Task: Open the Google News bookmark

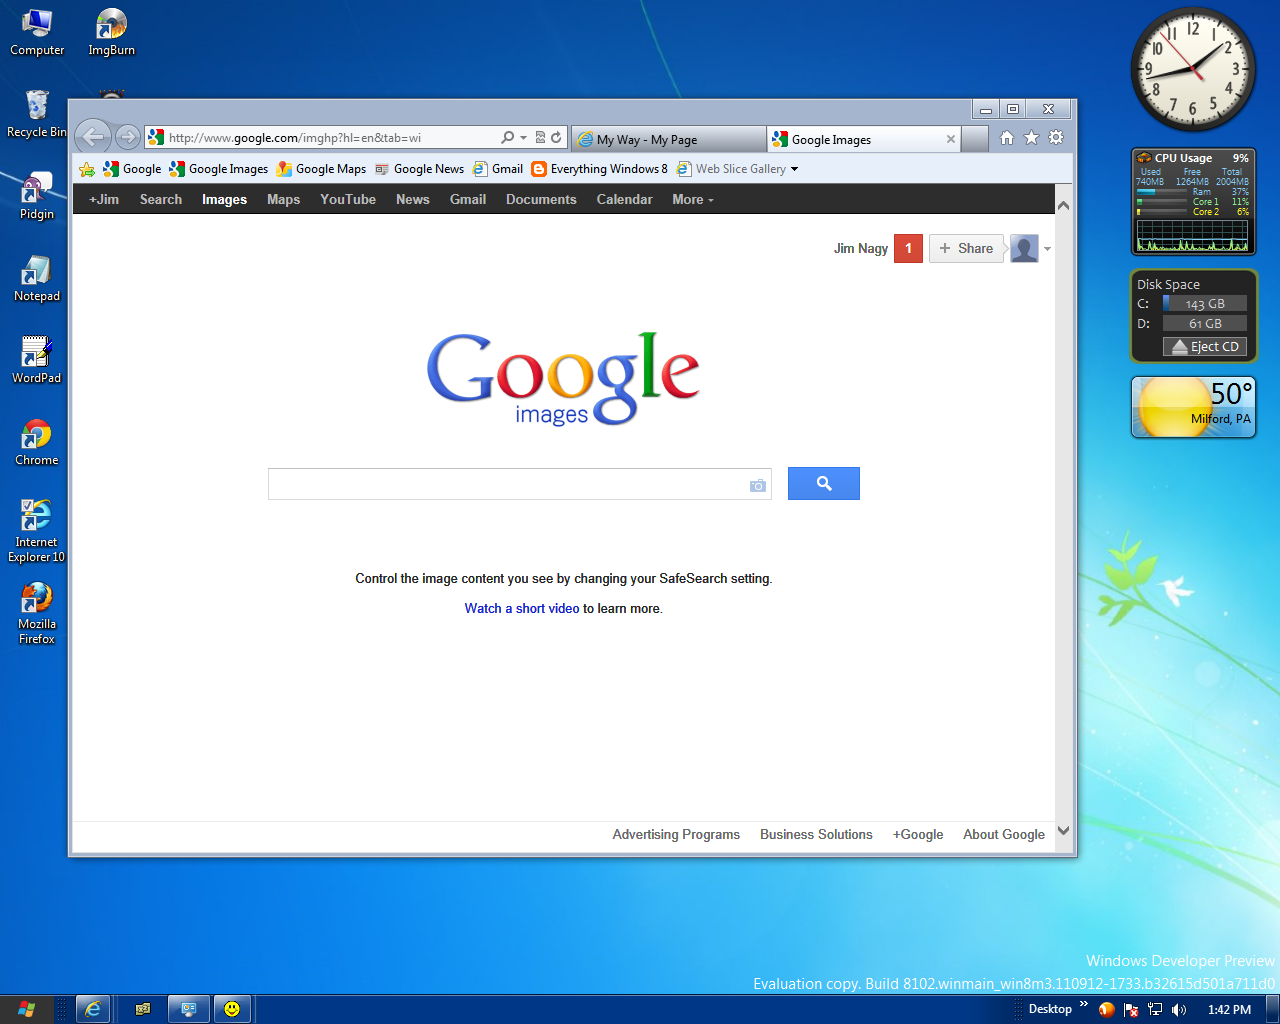Action: pos(419,169)
